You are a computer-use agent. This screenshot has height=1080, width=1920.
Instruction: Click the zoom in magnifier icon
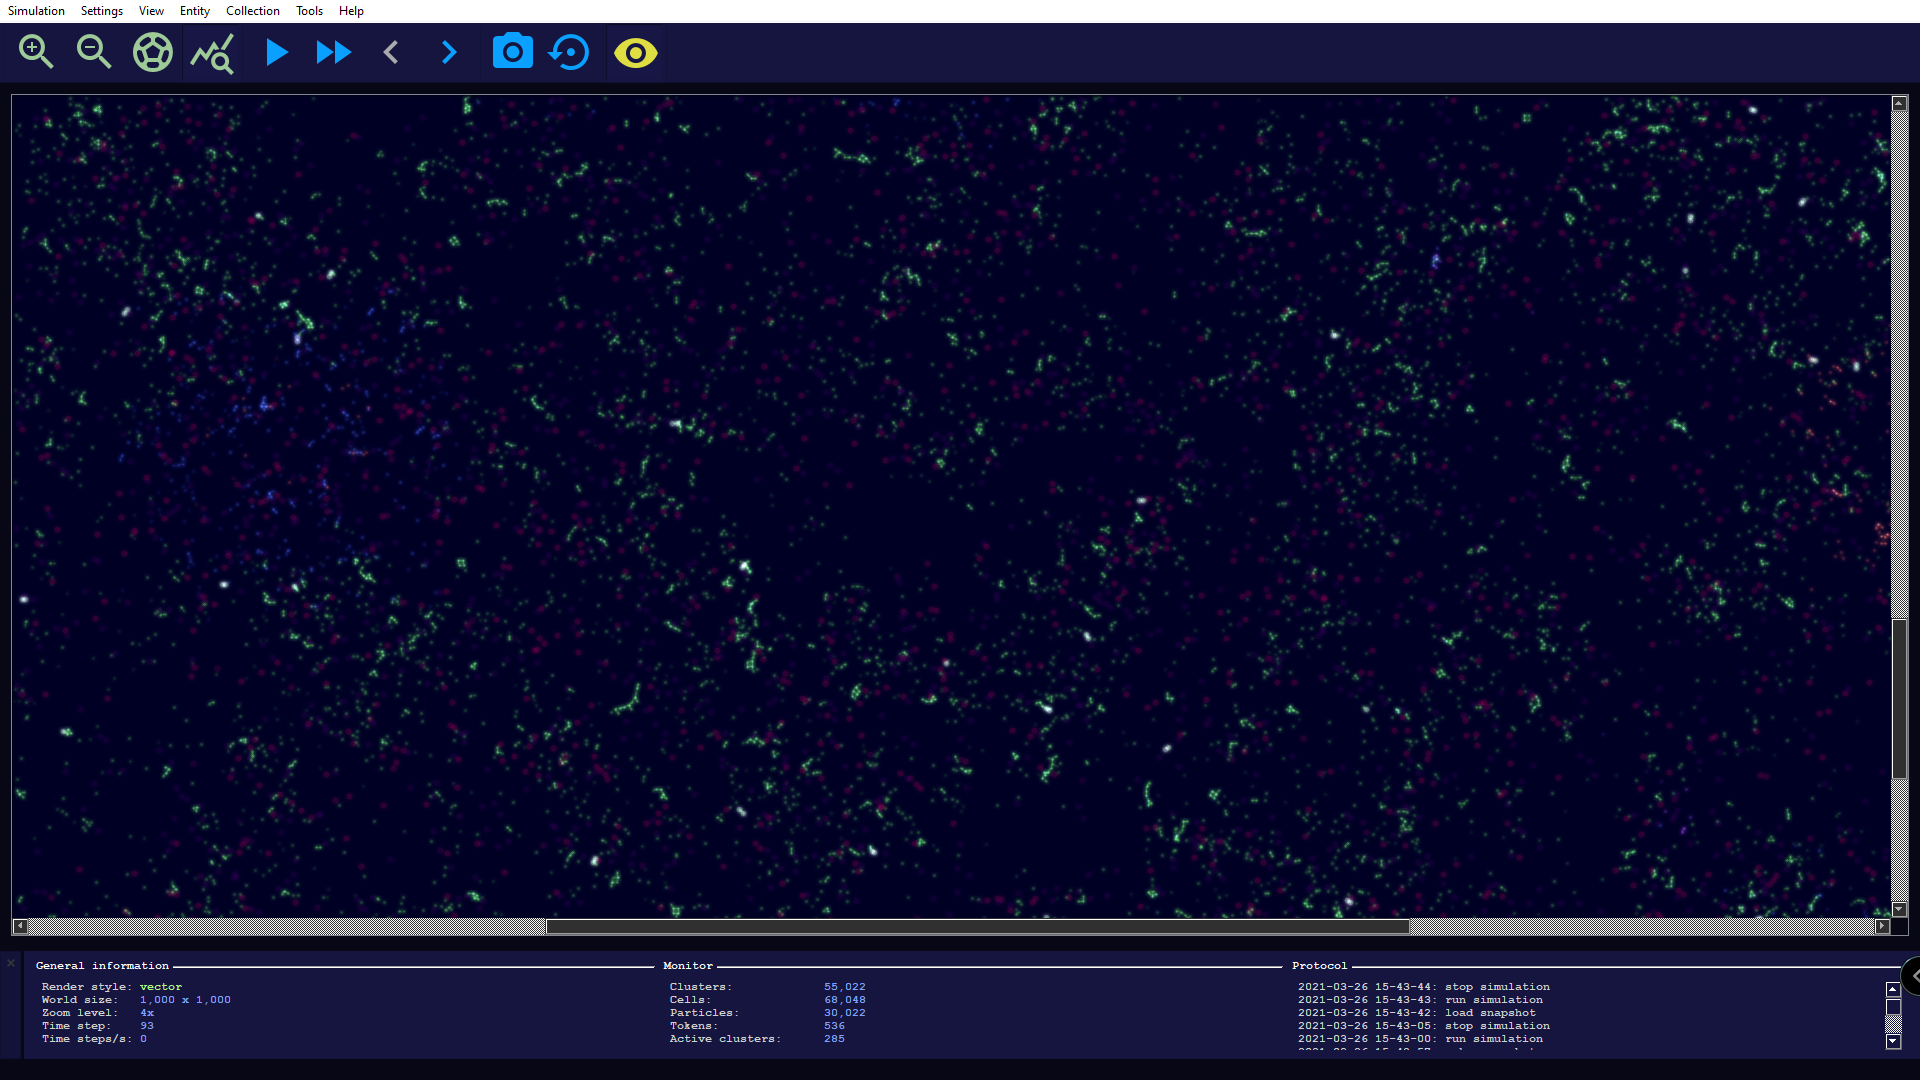click(36, 52)
